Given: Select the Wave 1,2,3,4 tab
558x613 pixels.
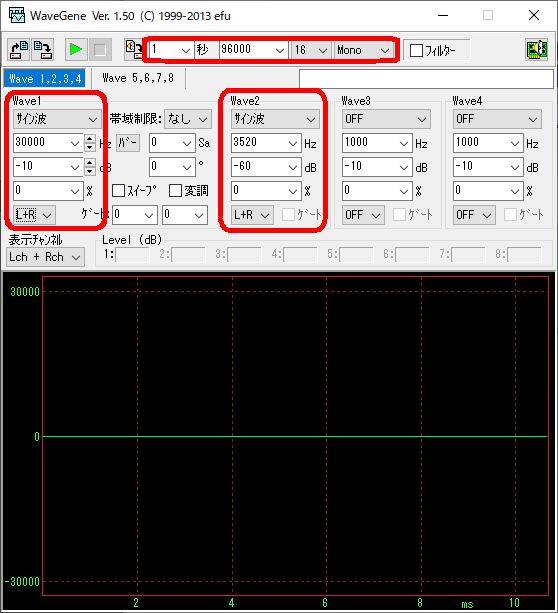Looking at the screenshot, I should tap(45, 79).
